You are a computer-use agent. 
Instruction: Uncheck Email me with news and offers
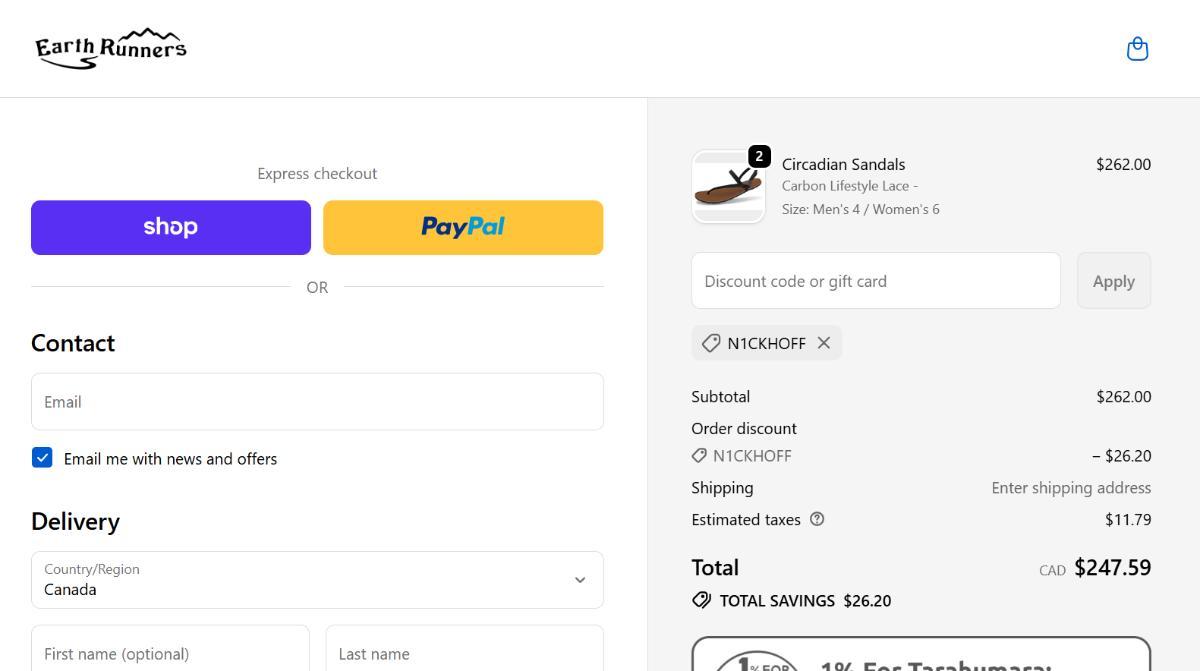(42, 458)
